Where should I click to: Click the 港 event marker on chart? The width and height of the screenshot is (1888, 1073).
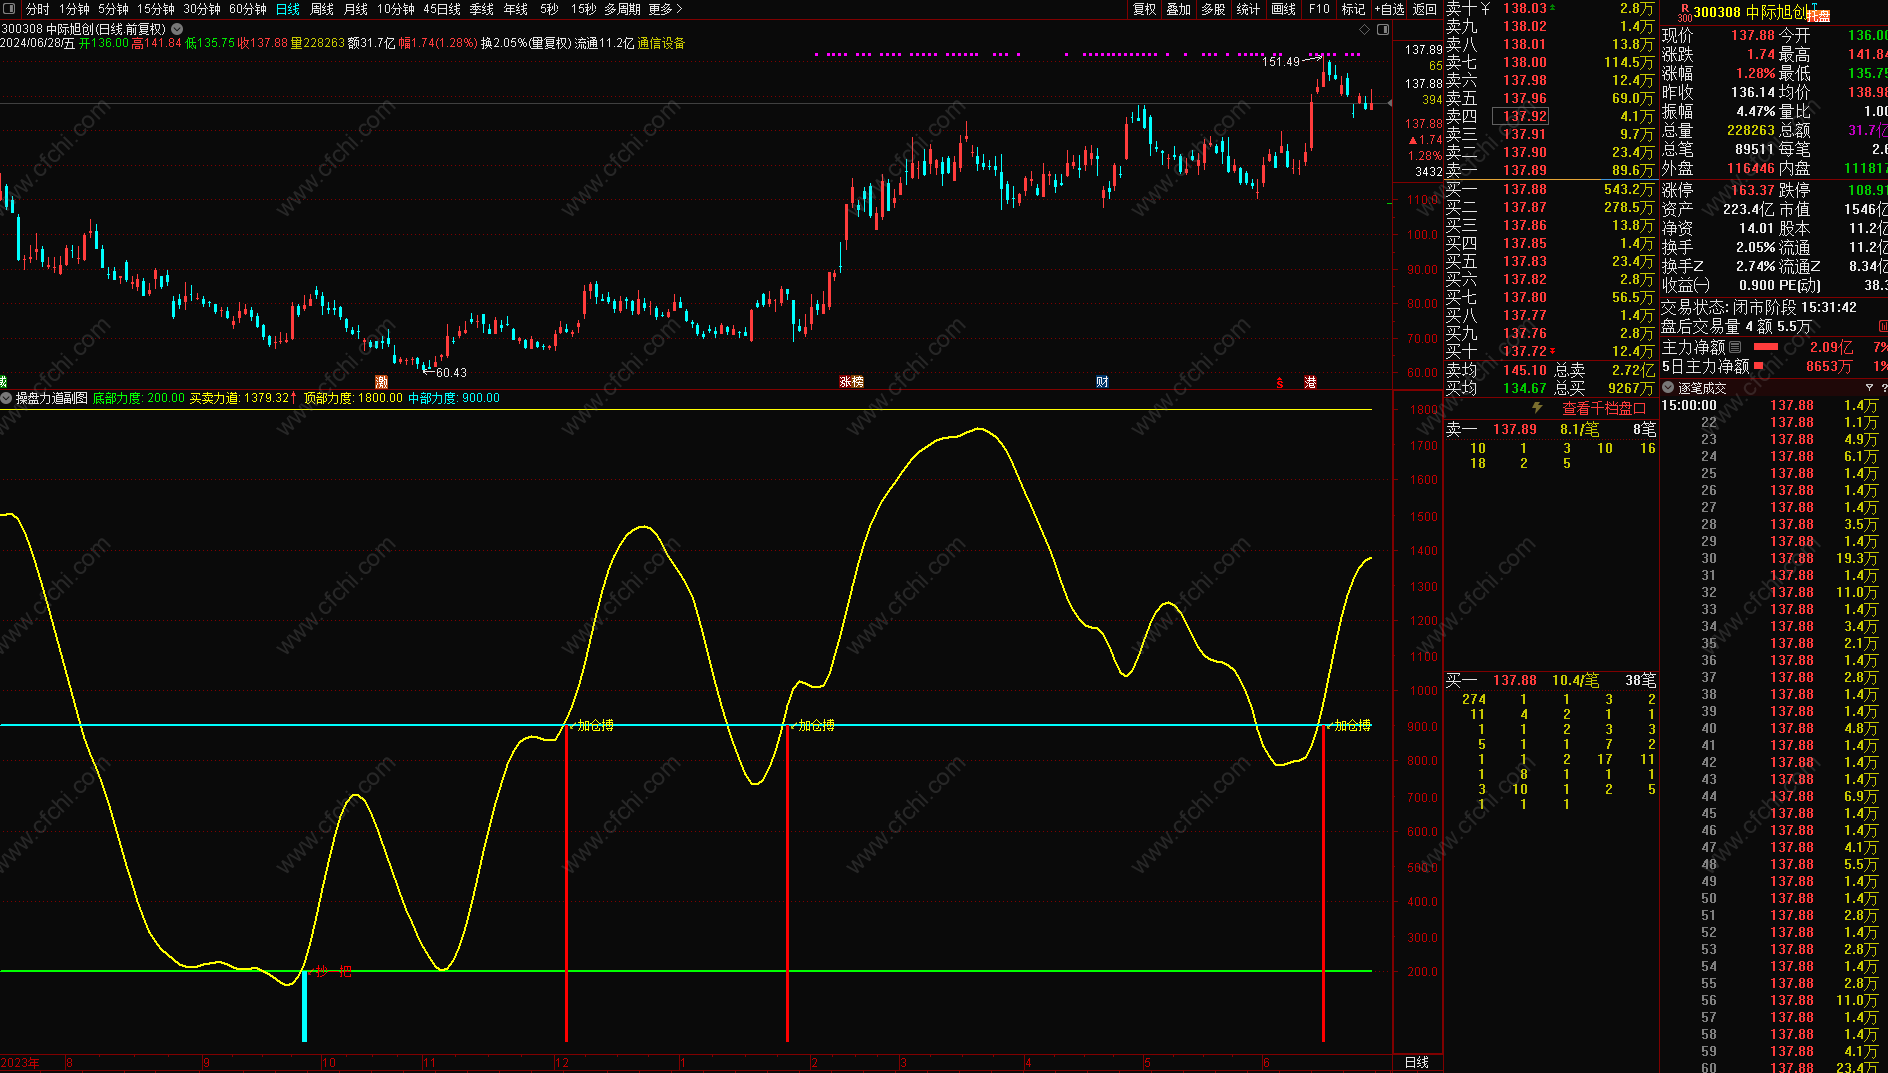click(1310, 382)
